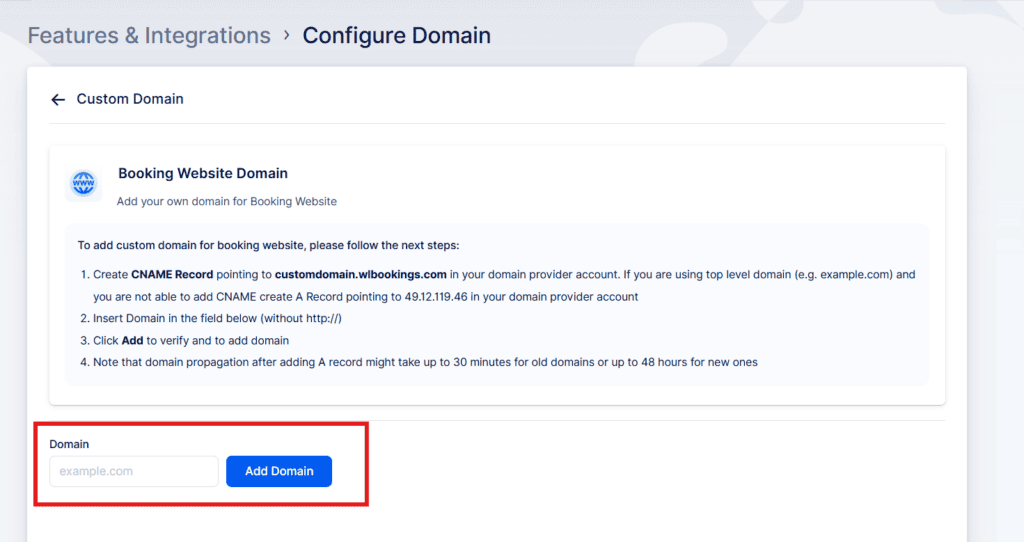The height and width of the screenshot is (542, 1024).
Task: Focus the Domain input field
Action: [x=134, y=471]
